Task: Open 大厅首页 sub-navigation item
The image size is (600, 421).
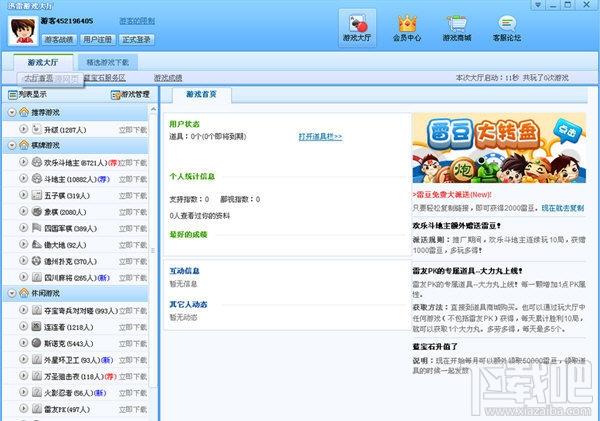Action: 39,78
